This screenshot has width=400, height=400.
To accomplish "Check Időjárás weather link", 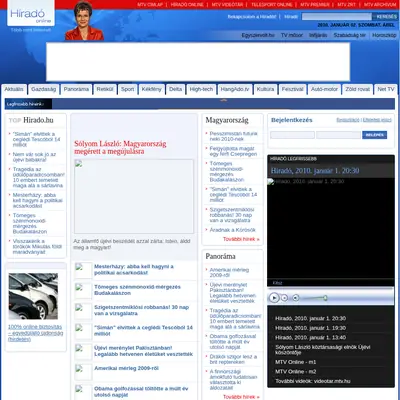I will pos(318,35).
